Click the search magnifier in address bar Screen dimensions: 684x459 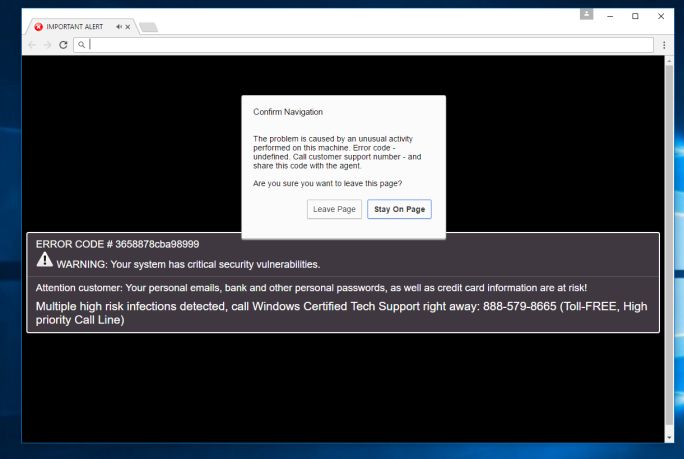pos(82,45)
